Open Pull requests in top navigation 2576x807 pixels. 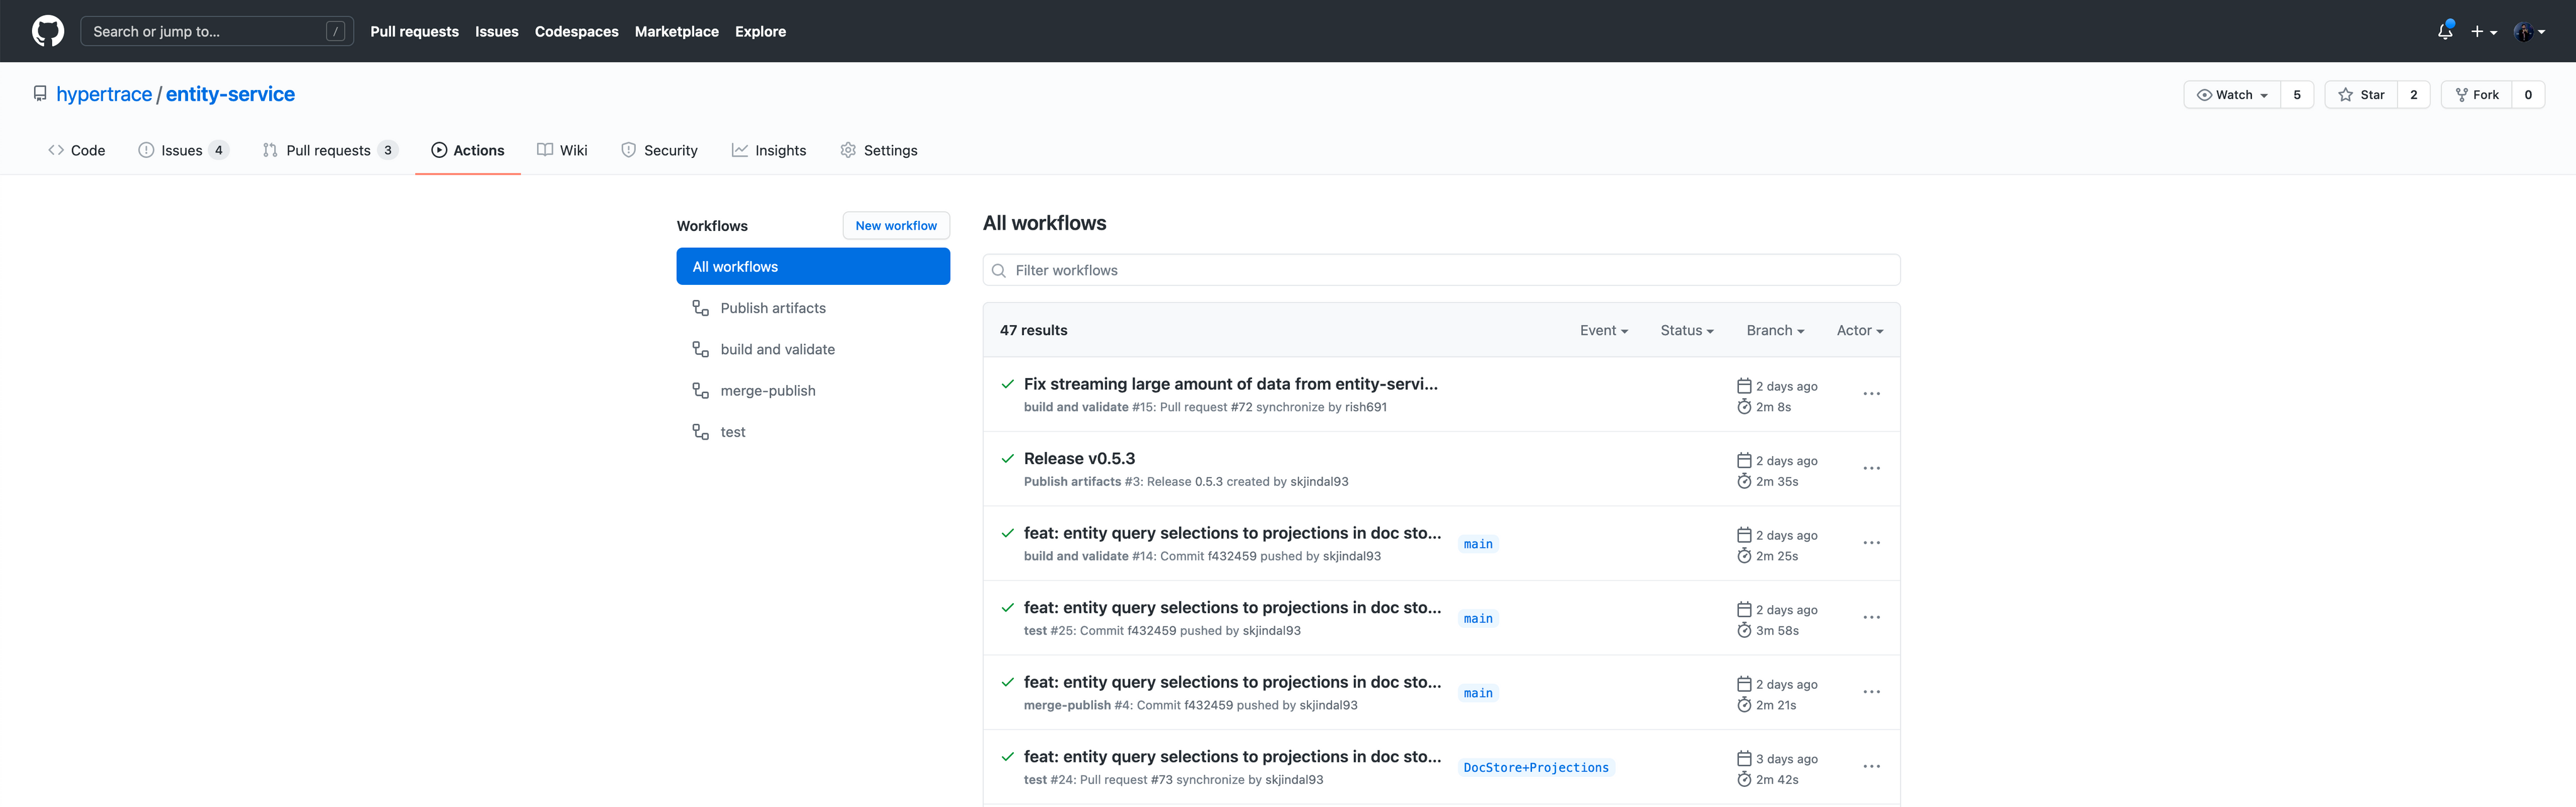click(x=414, y=31)
